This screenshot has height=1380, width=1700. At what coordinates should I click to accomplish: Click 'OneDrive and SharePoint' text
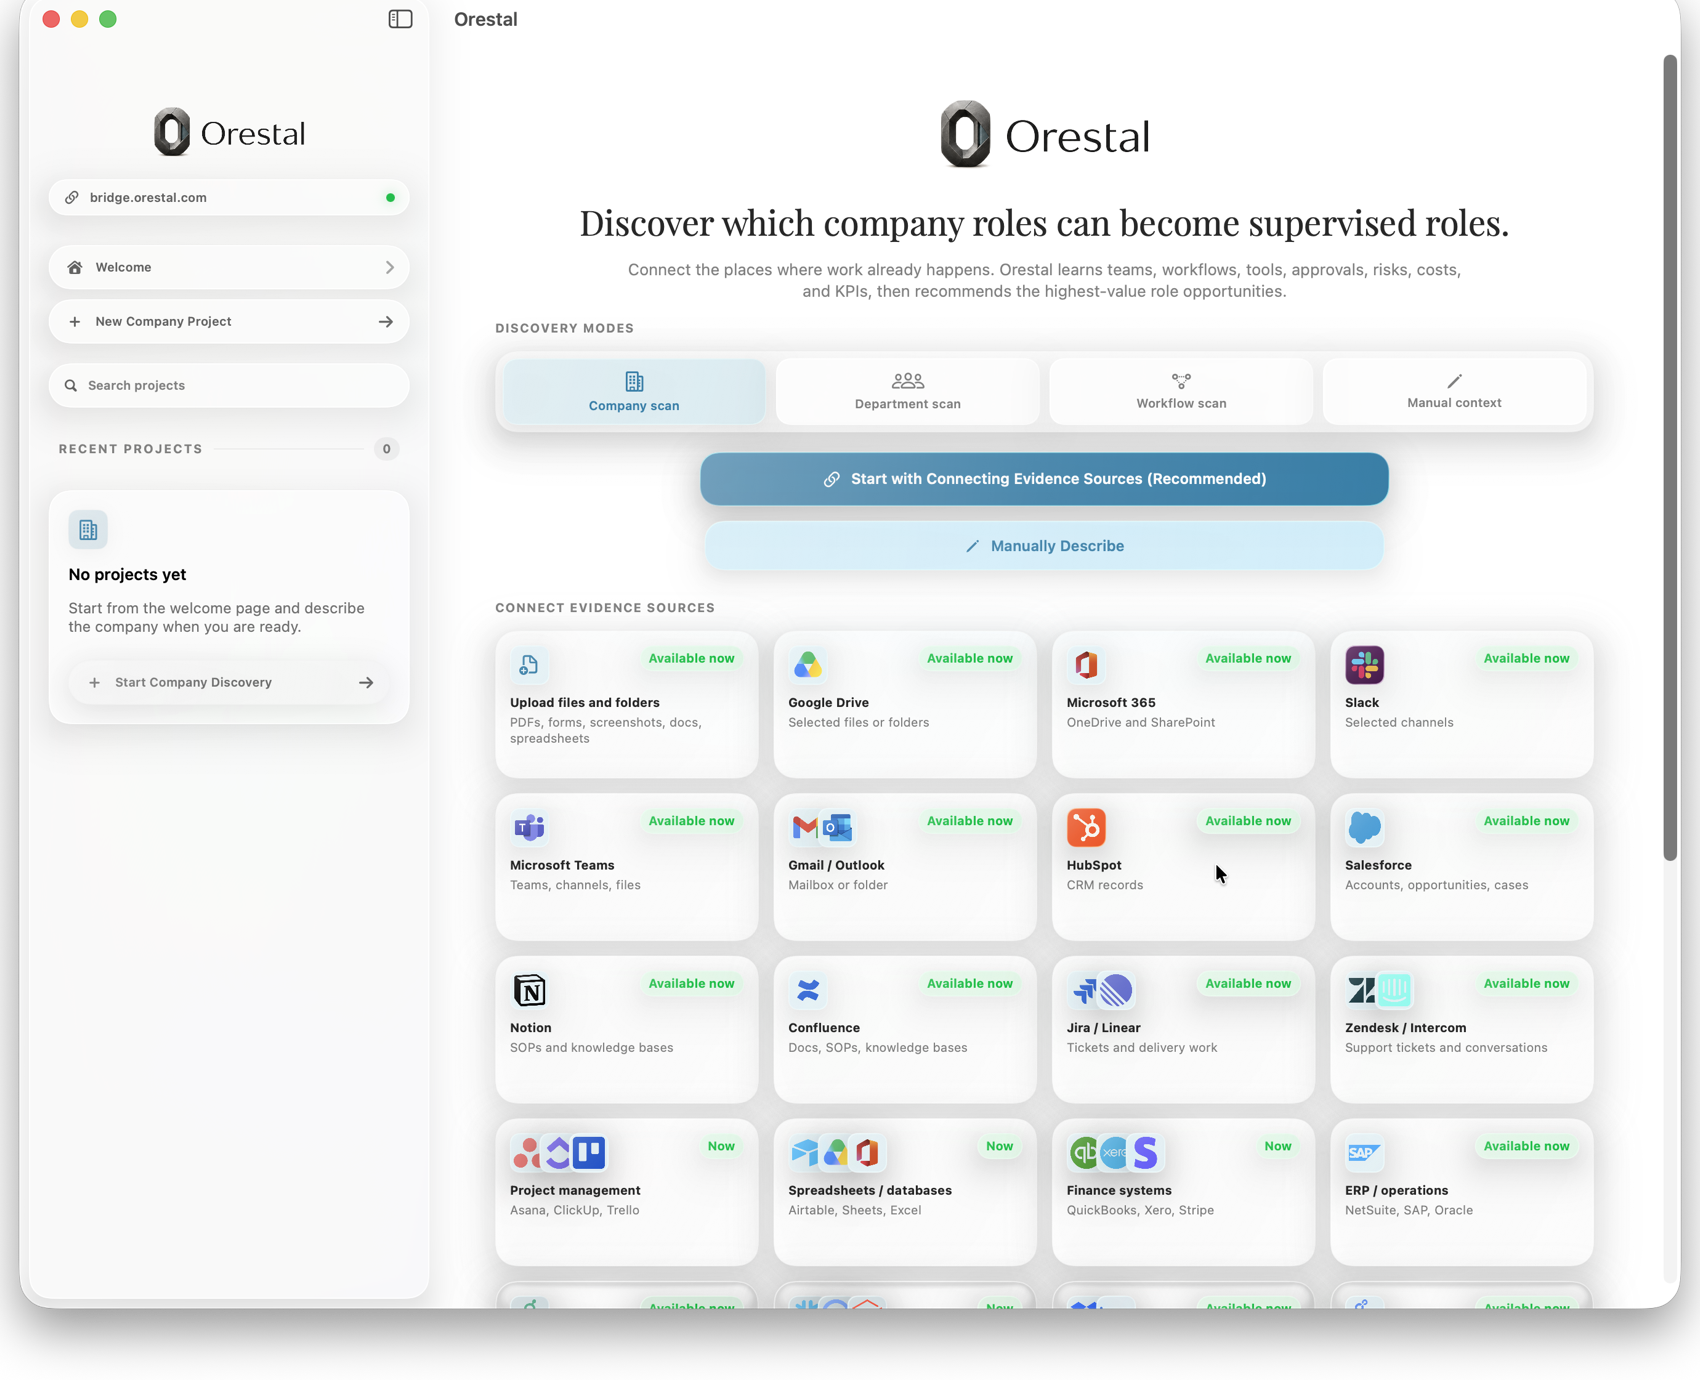[1140, 722]
